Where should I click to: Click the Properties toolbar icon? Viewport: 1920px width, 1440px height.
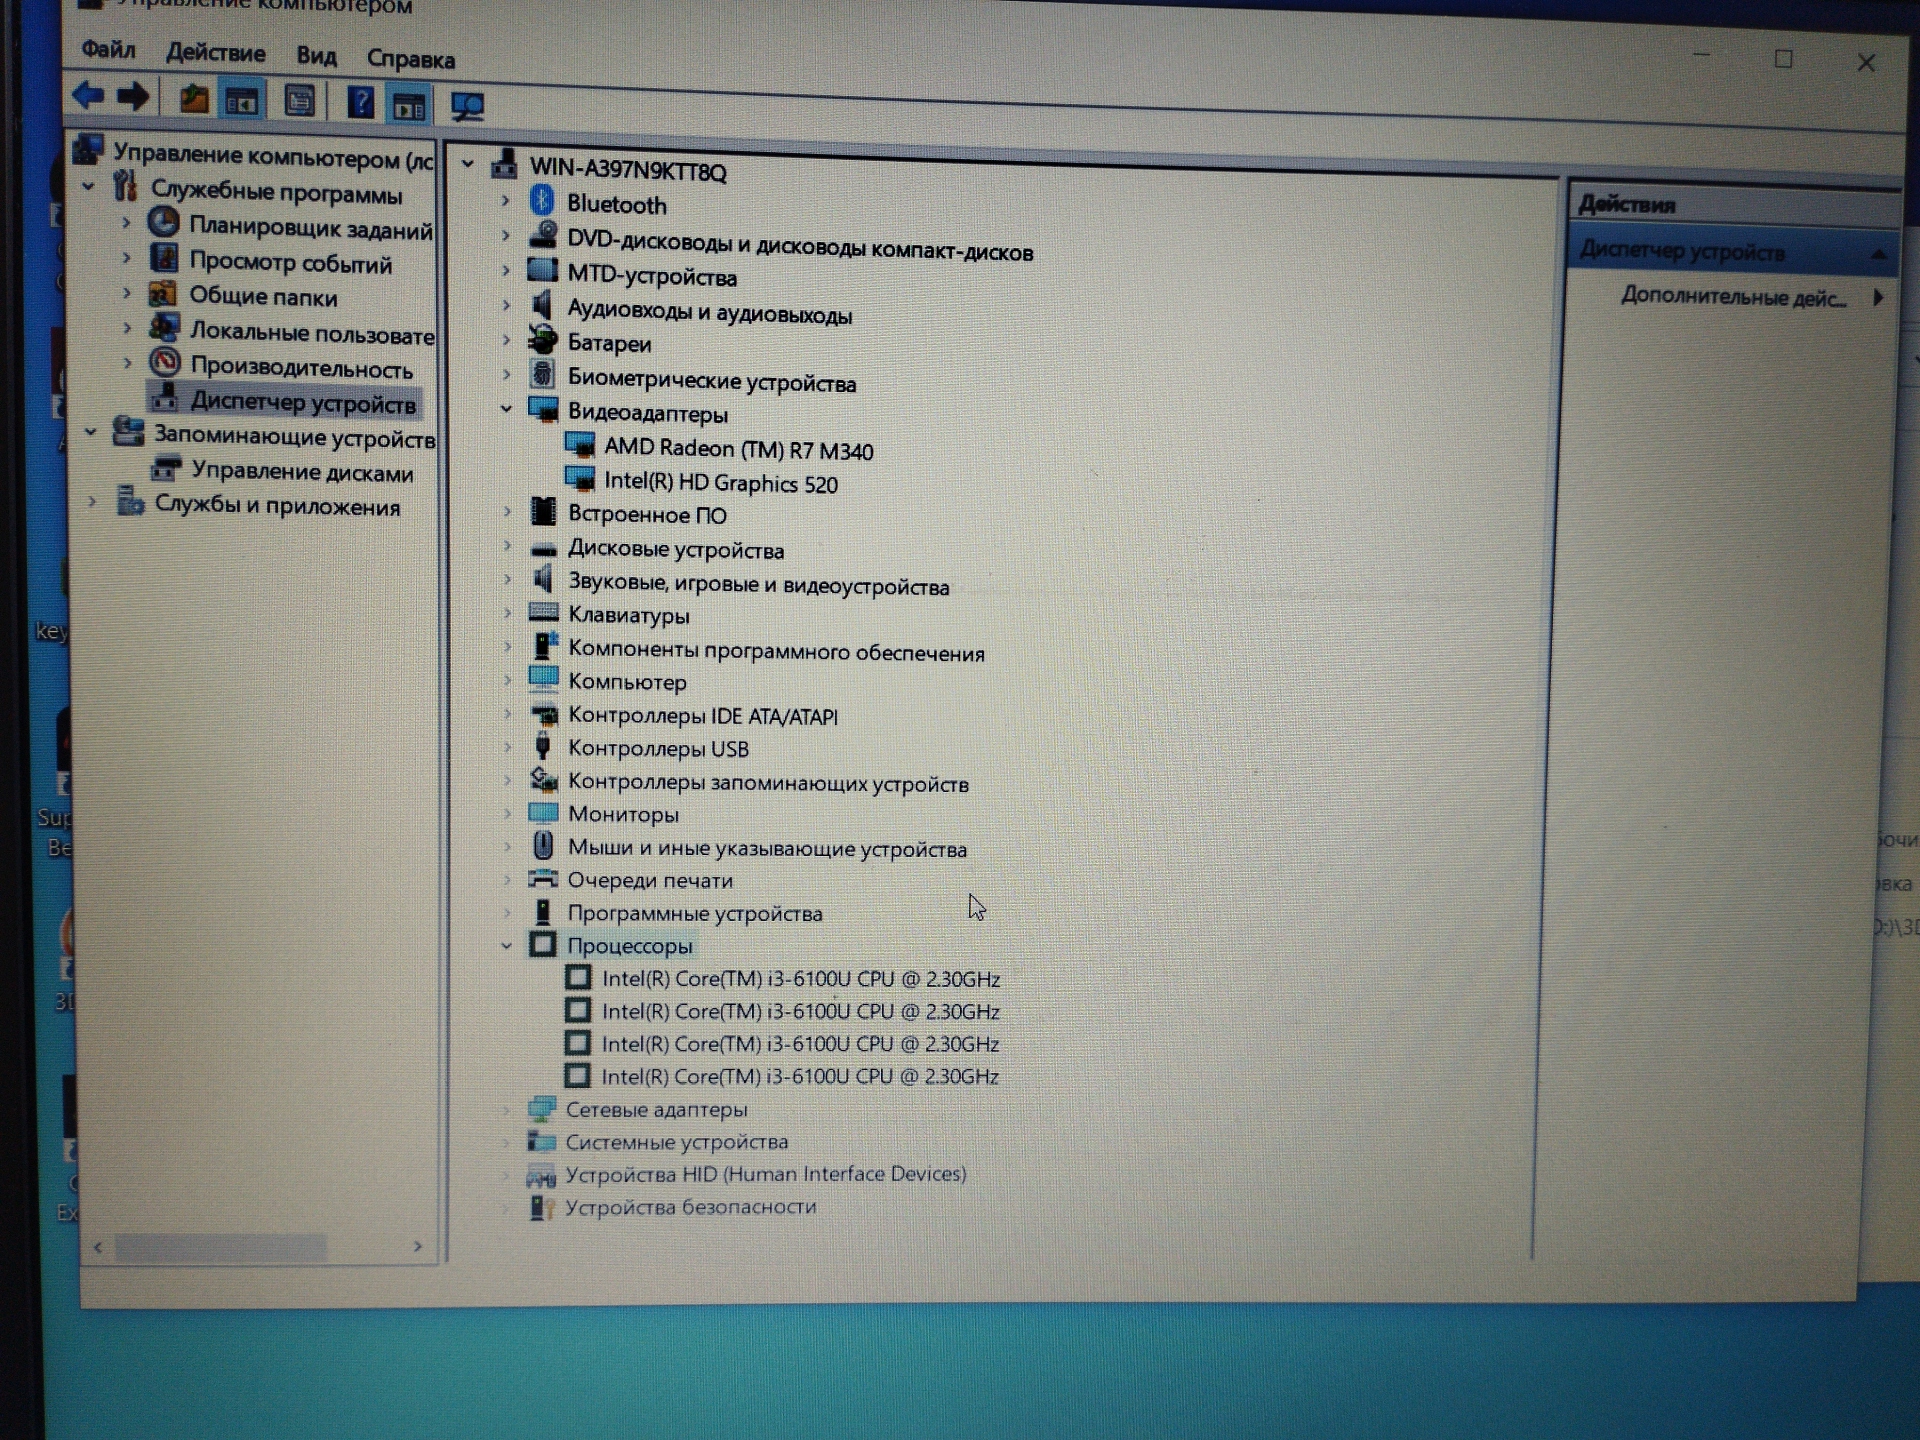[x=299, y=101]
